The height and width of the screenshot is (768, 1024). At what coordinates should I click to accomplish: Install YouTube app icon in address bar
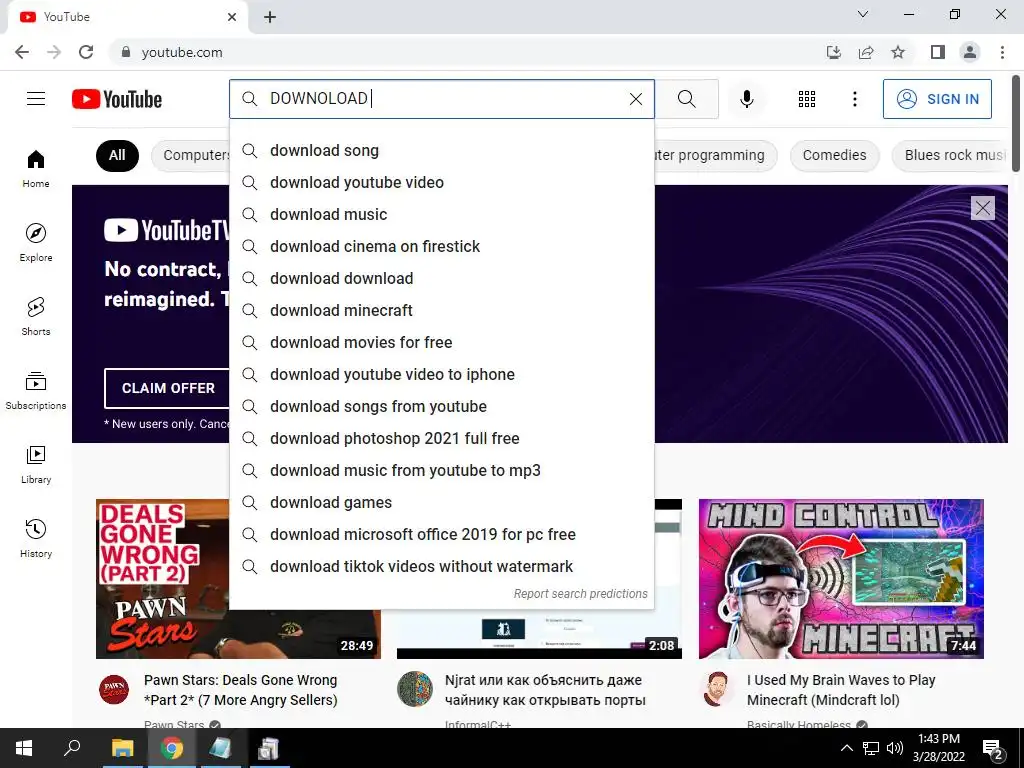click(833, 52)
